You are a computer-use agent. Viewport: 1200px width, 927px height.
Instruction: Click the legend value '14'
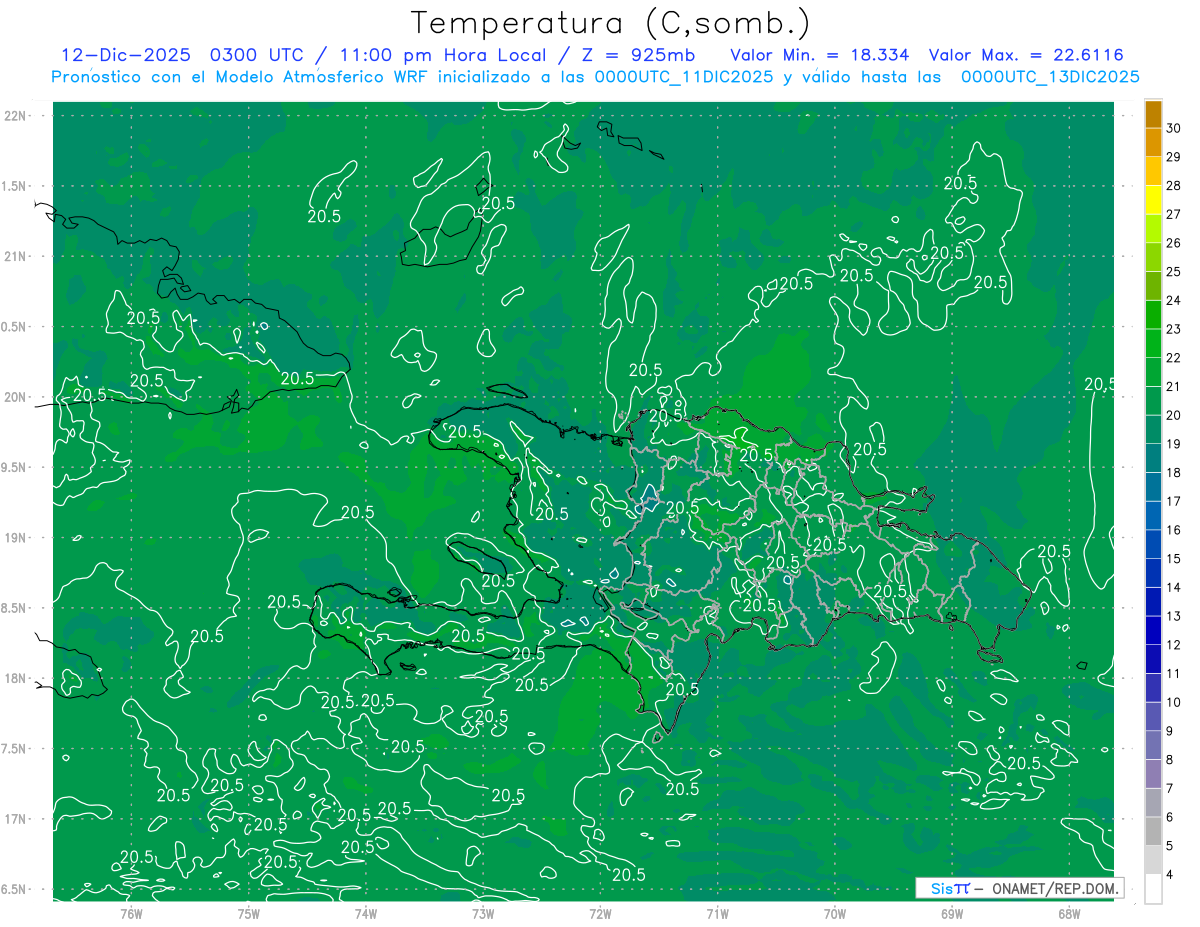[x=1174, y=587]
